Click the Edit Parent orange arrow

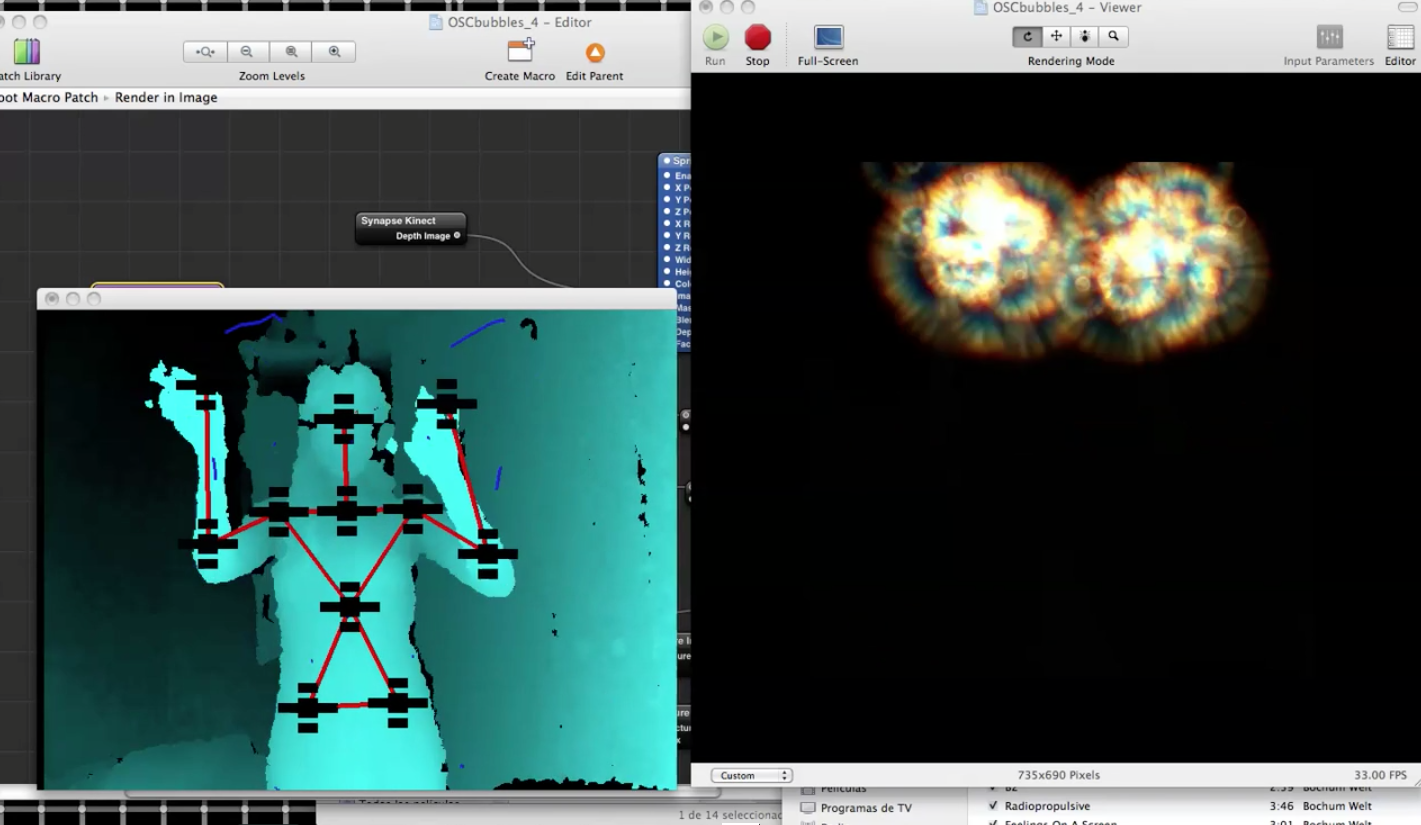[x=595, y=53]
